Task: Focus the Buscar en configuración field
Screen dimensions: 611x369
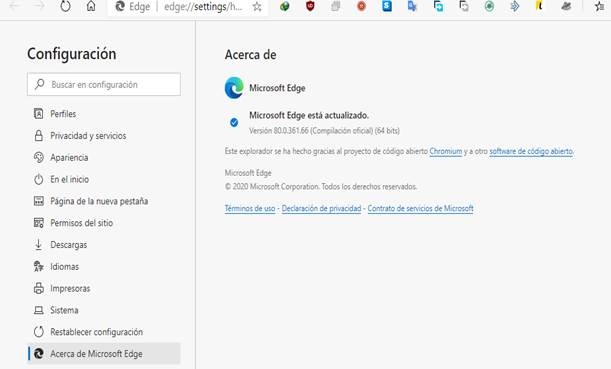Action: [104, 84]
